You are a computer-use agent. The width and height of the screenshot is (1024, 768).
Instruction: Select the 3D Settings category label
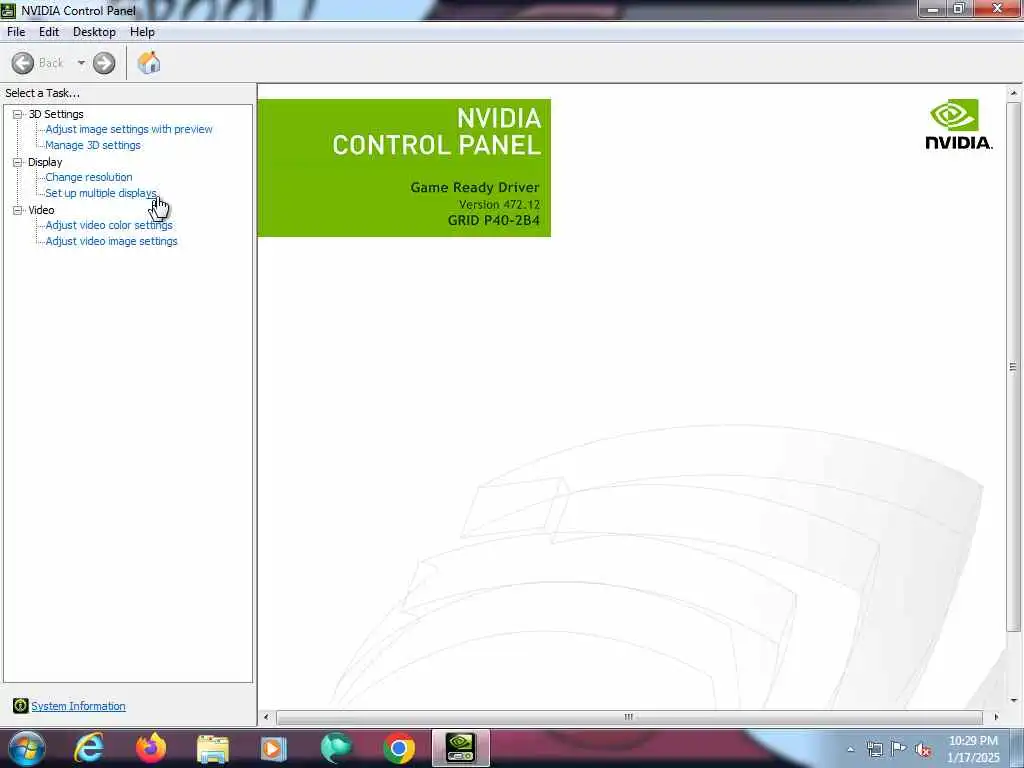tap(56, 114)
